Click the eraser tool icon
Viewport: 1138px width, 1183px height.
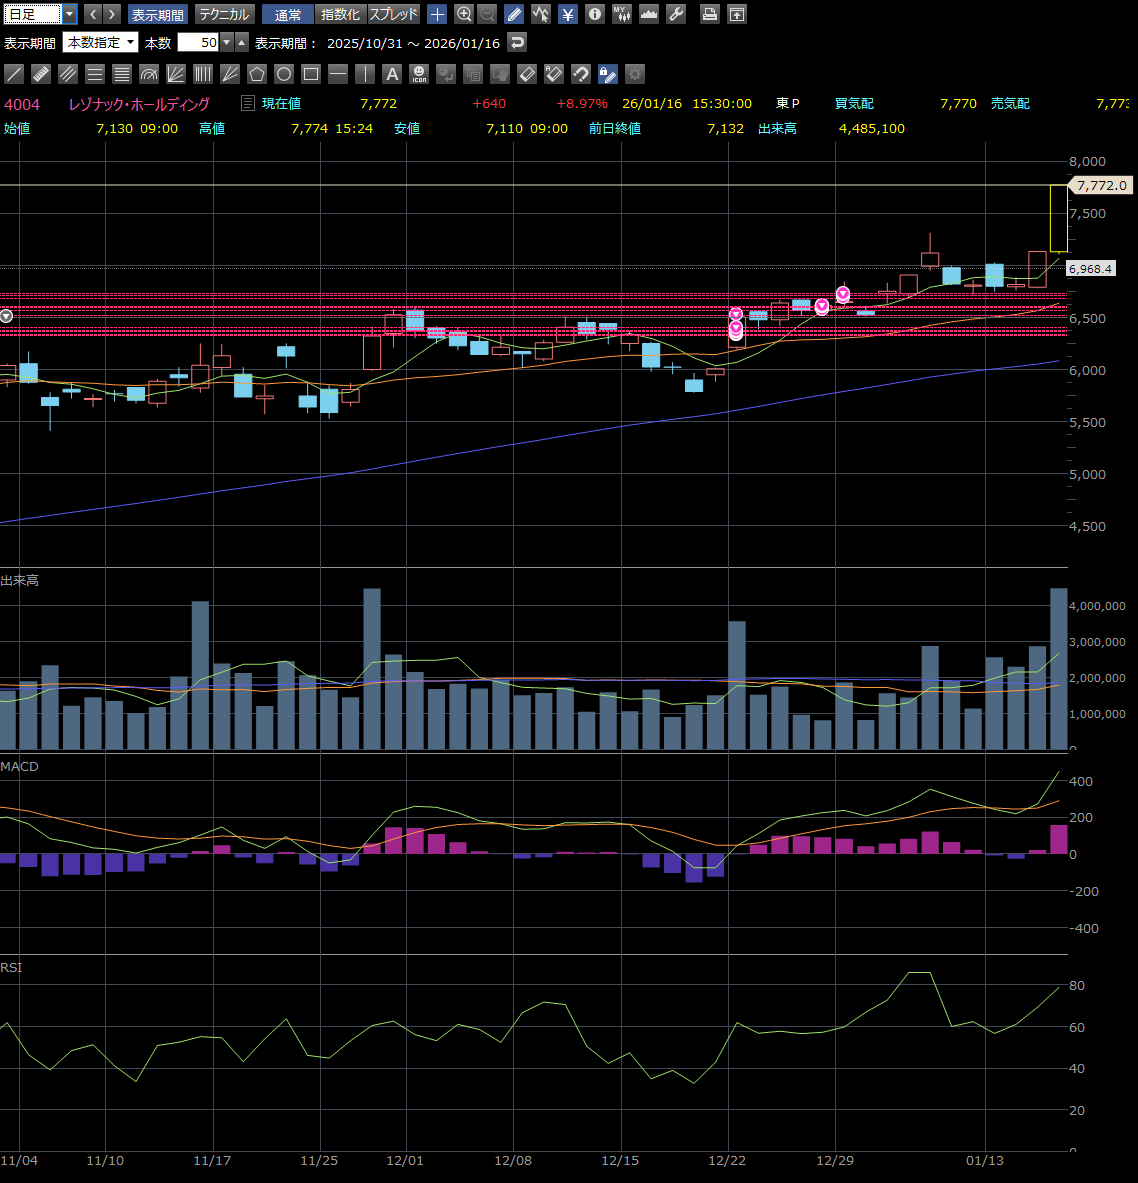(527, 73)
